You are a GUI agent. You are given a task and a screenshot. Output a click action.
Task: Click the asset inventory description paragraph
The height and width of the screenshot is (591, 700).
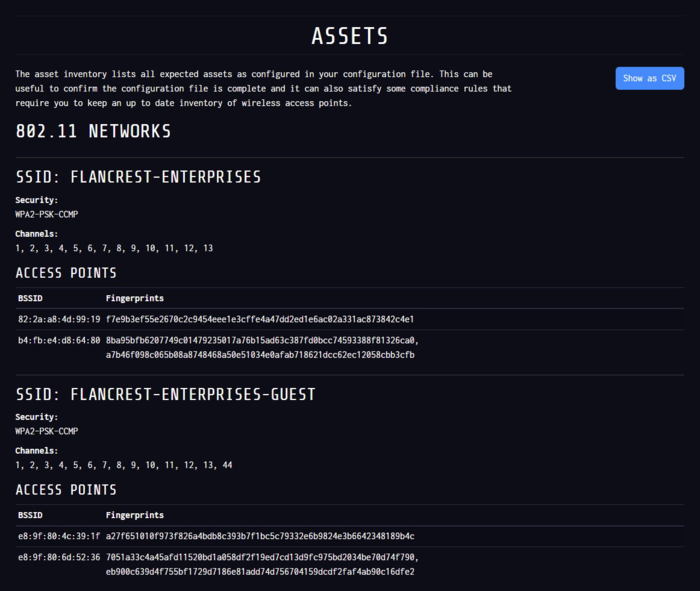[x=263, y=88]
